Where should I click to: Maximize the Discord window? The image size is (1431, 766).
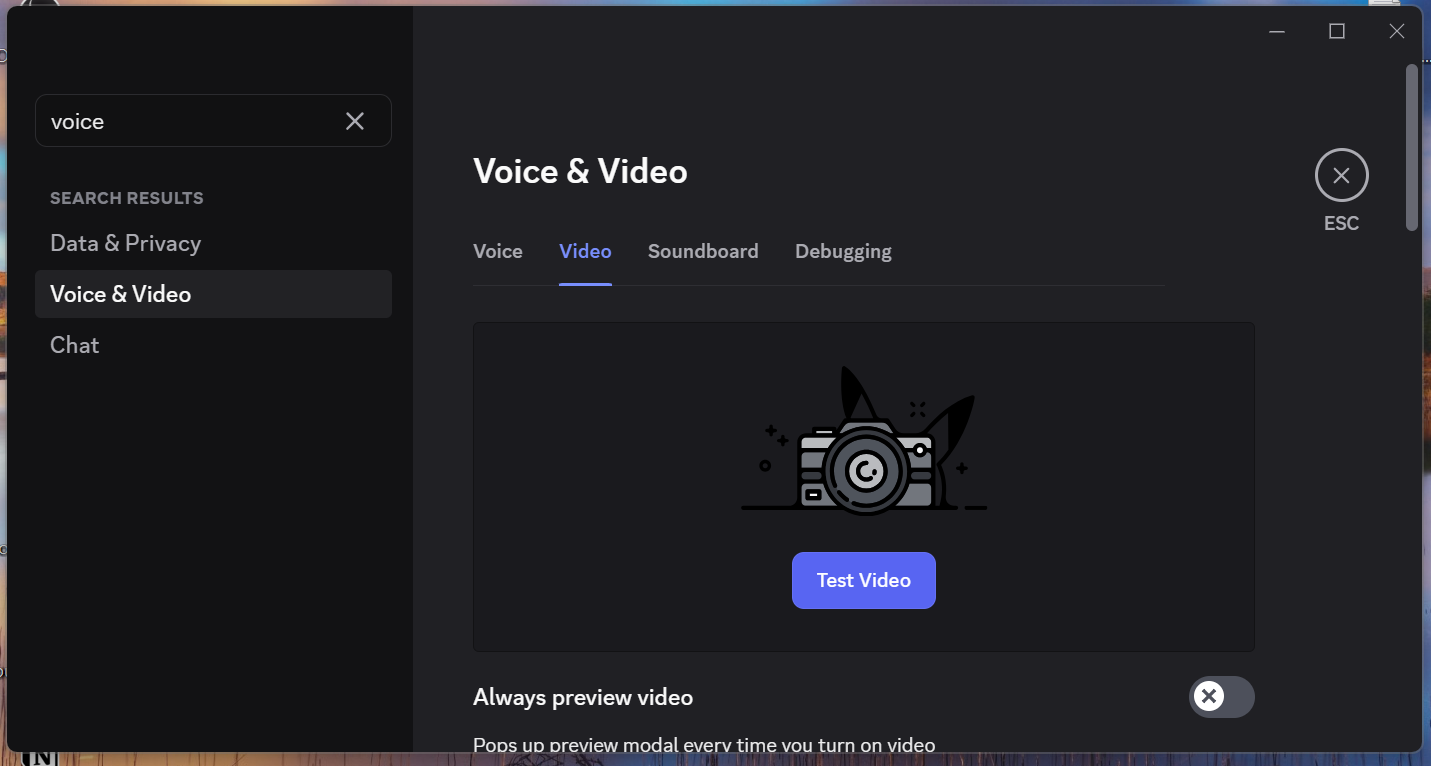tap(1337, 31)
